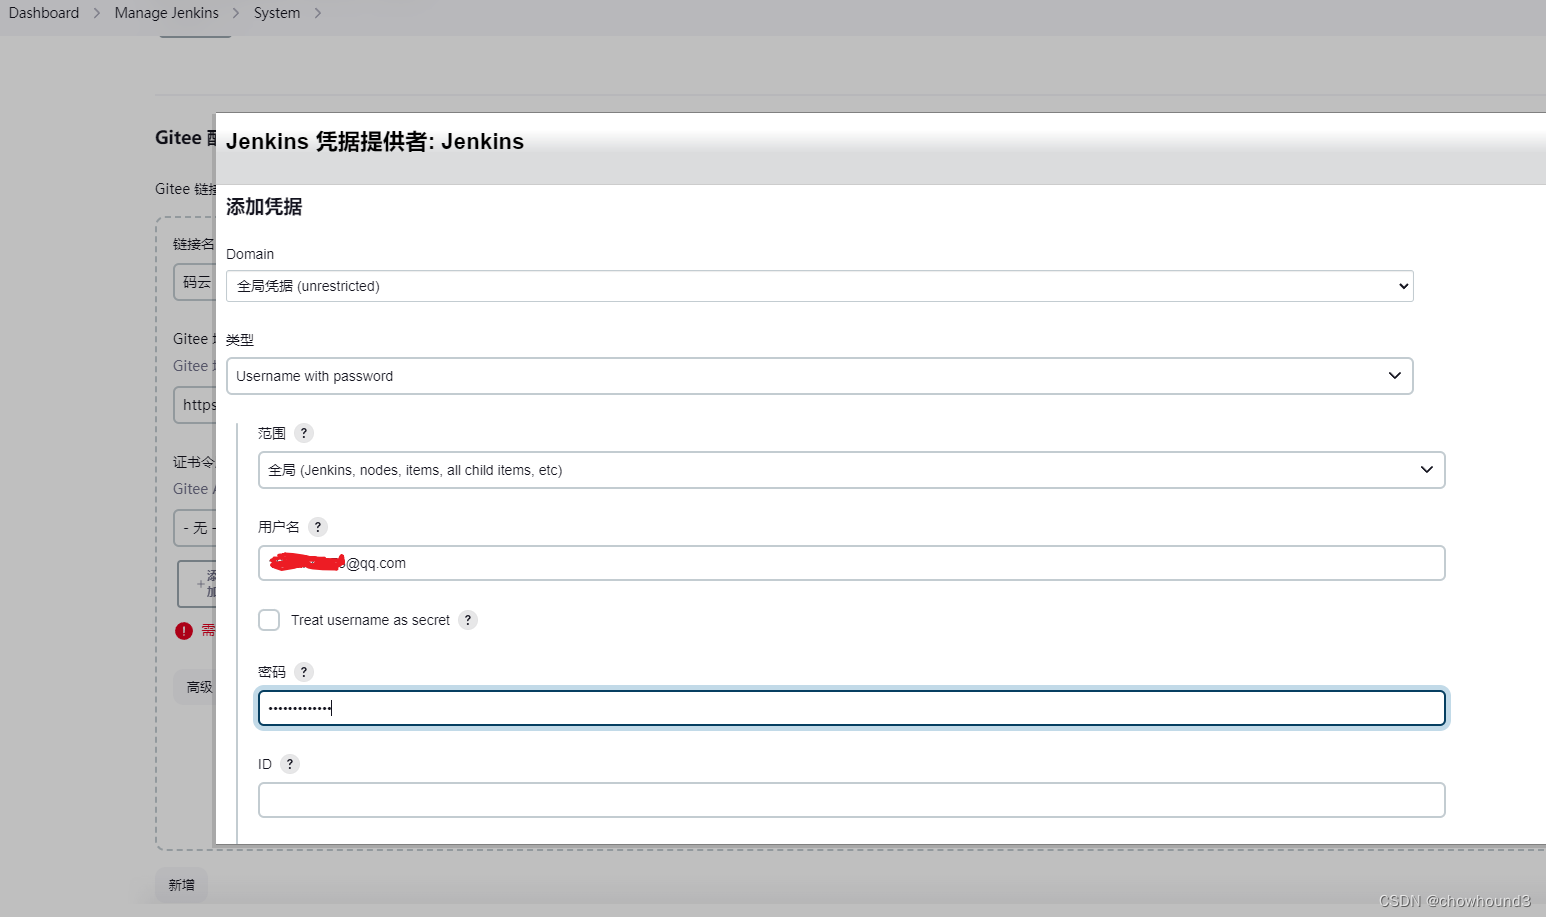1546x917 pixels.
Task: Click the Domain label
Action: 250,254
